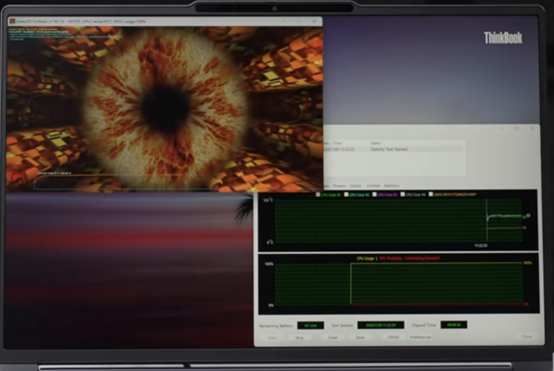Click the Clear button
Screen dimensions: 554x371
(x=332, y=337)
